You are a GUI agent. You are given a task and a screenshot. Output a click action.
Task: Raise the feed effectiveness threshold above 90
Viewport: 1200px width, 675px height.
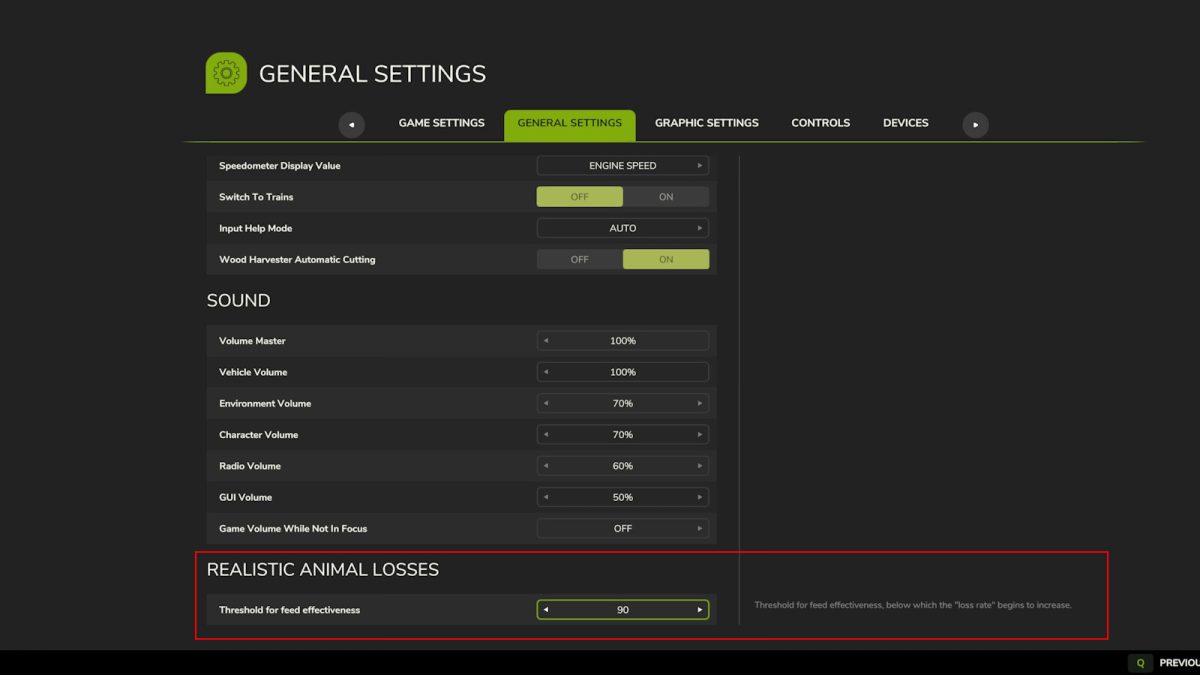(700, 609)
